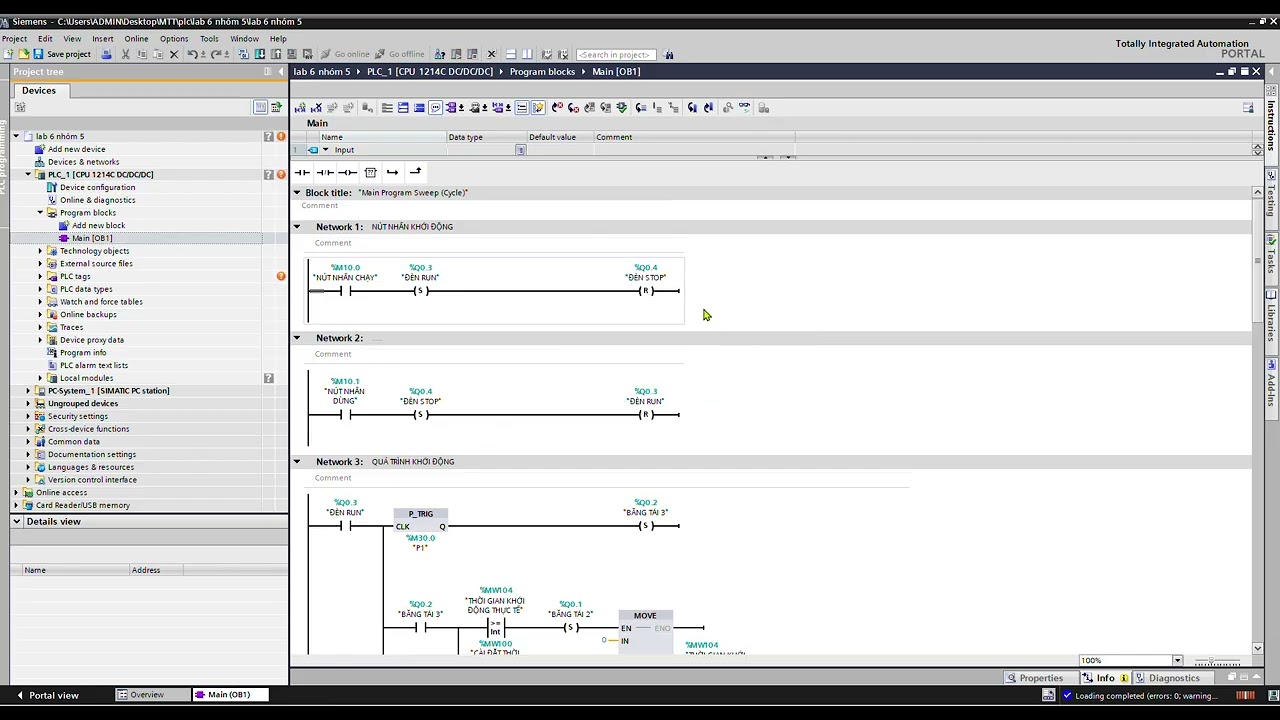Open the Options menu
The image size is (1280, 720).
(x=174, y=39)
